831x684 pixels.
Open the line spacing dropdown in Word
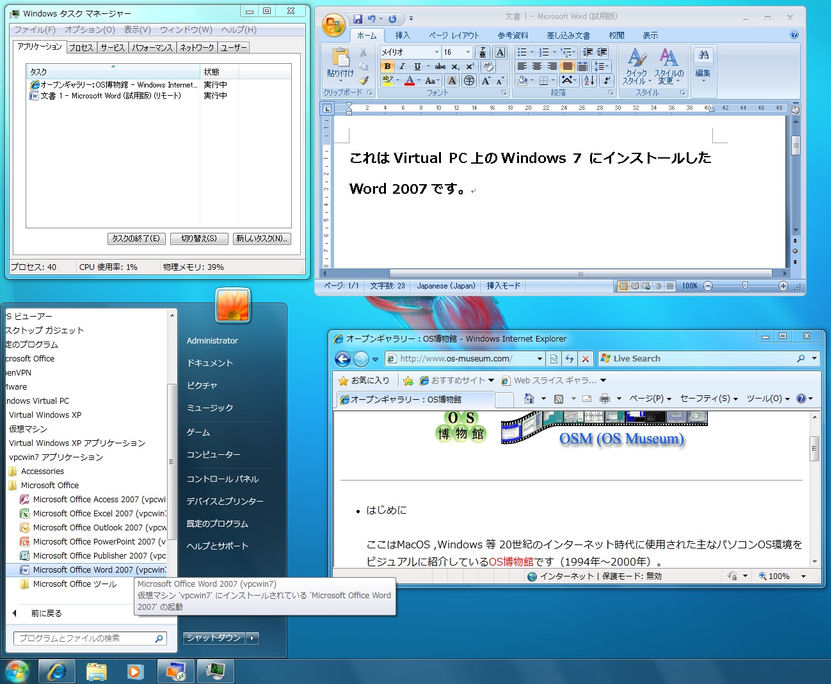click(x=601, y=66)
